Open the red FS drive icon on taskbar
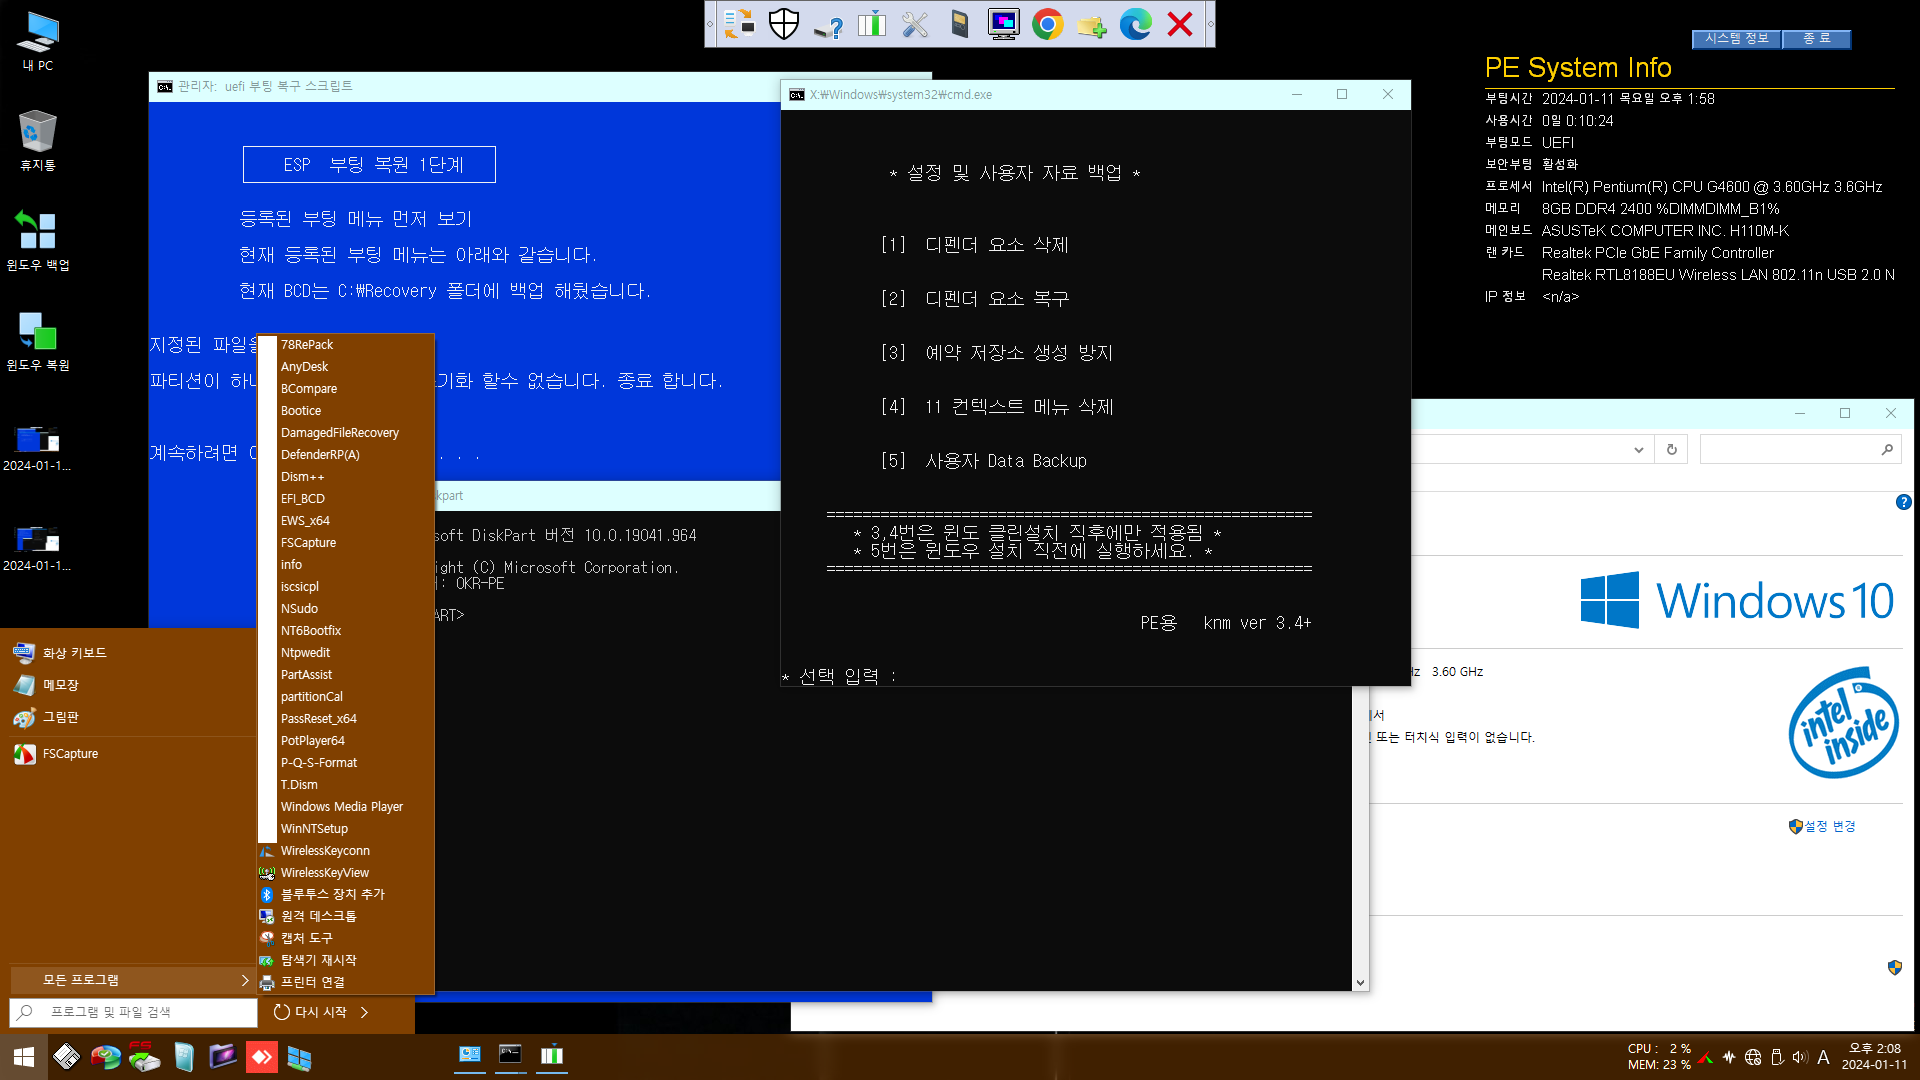 pos(144,1057)
